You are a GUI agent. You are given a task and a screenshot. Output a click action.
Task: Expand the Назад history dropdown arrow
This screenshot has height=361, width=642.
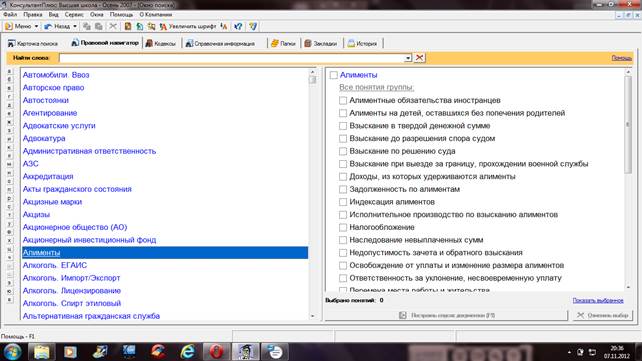click(75, 26)
